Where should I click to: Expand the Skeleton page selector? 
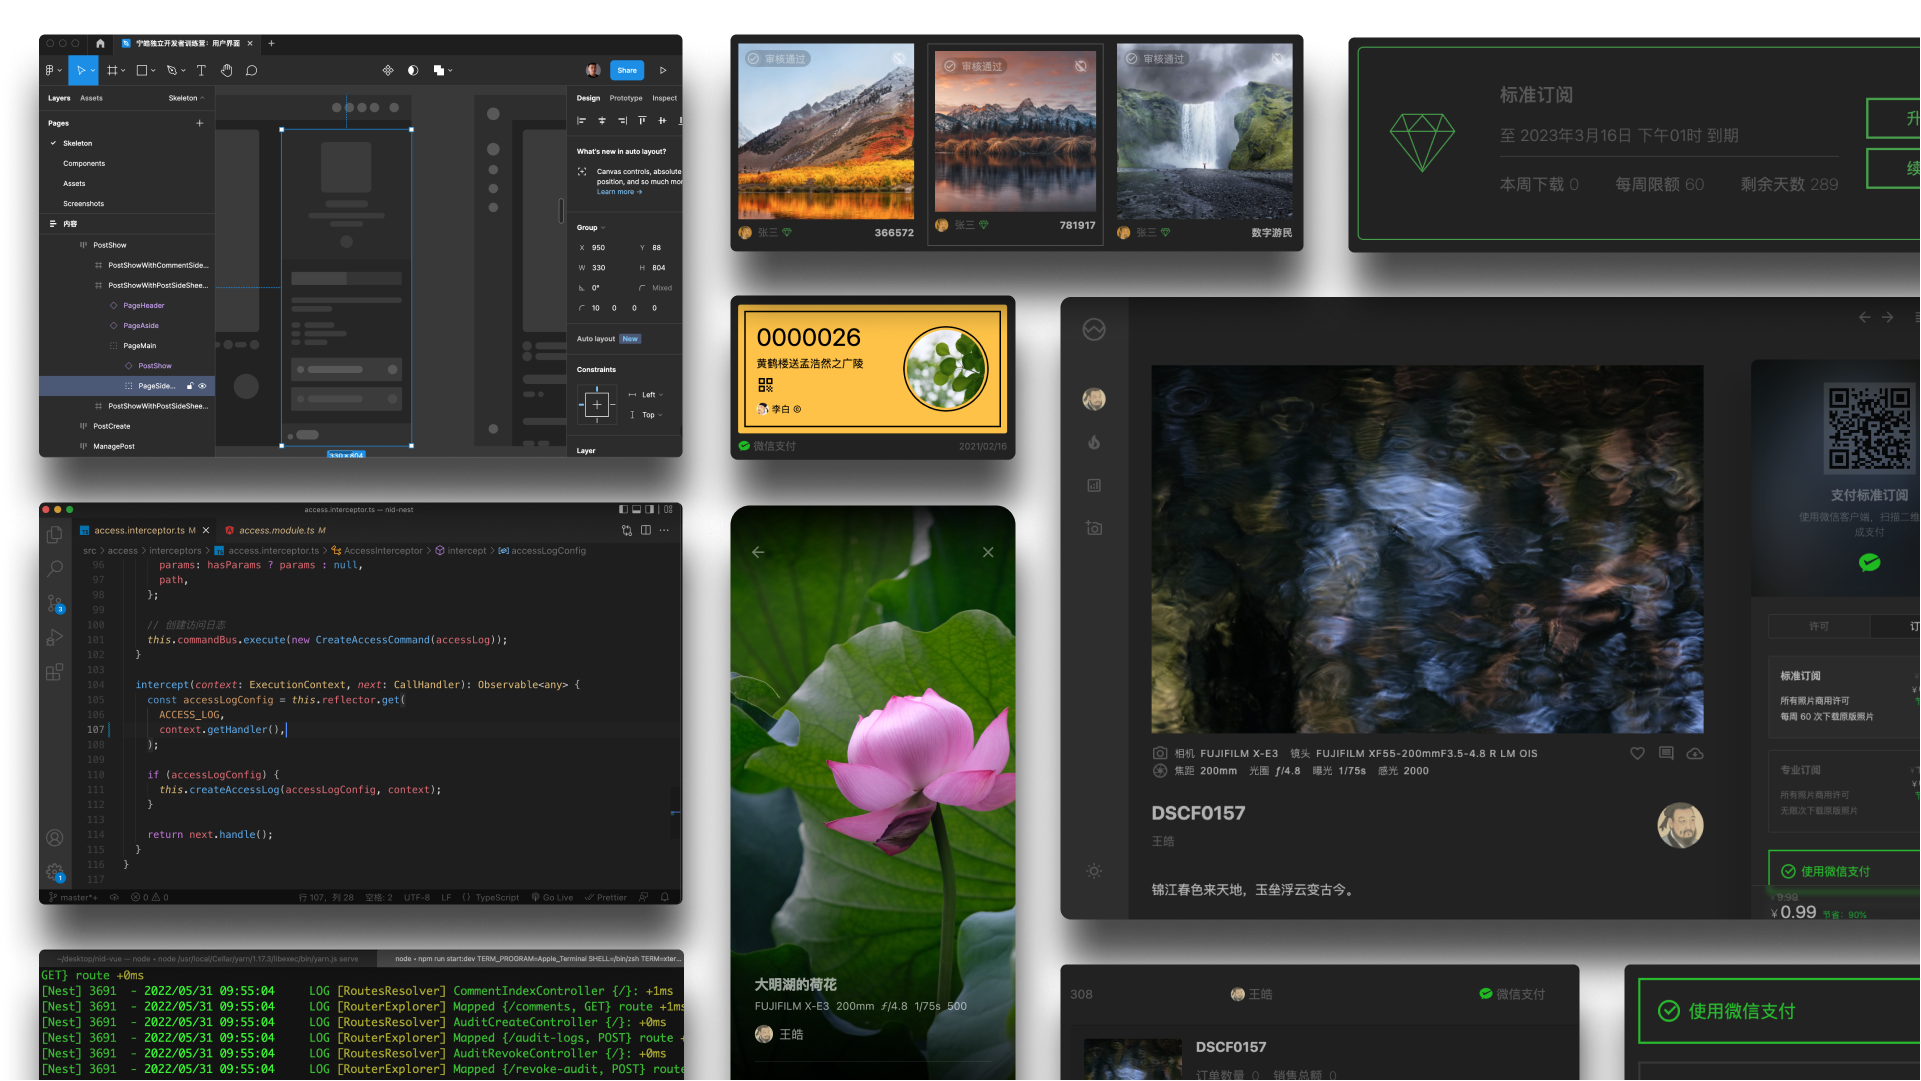[186, 98]
